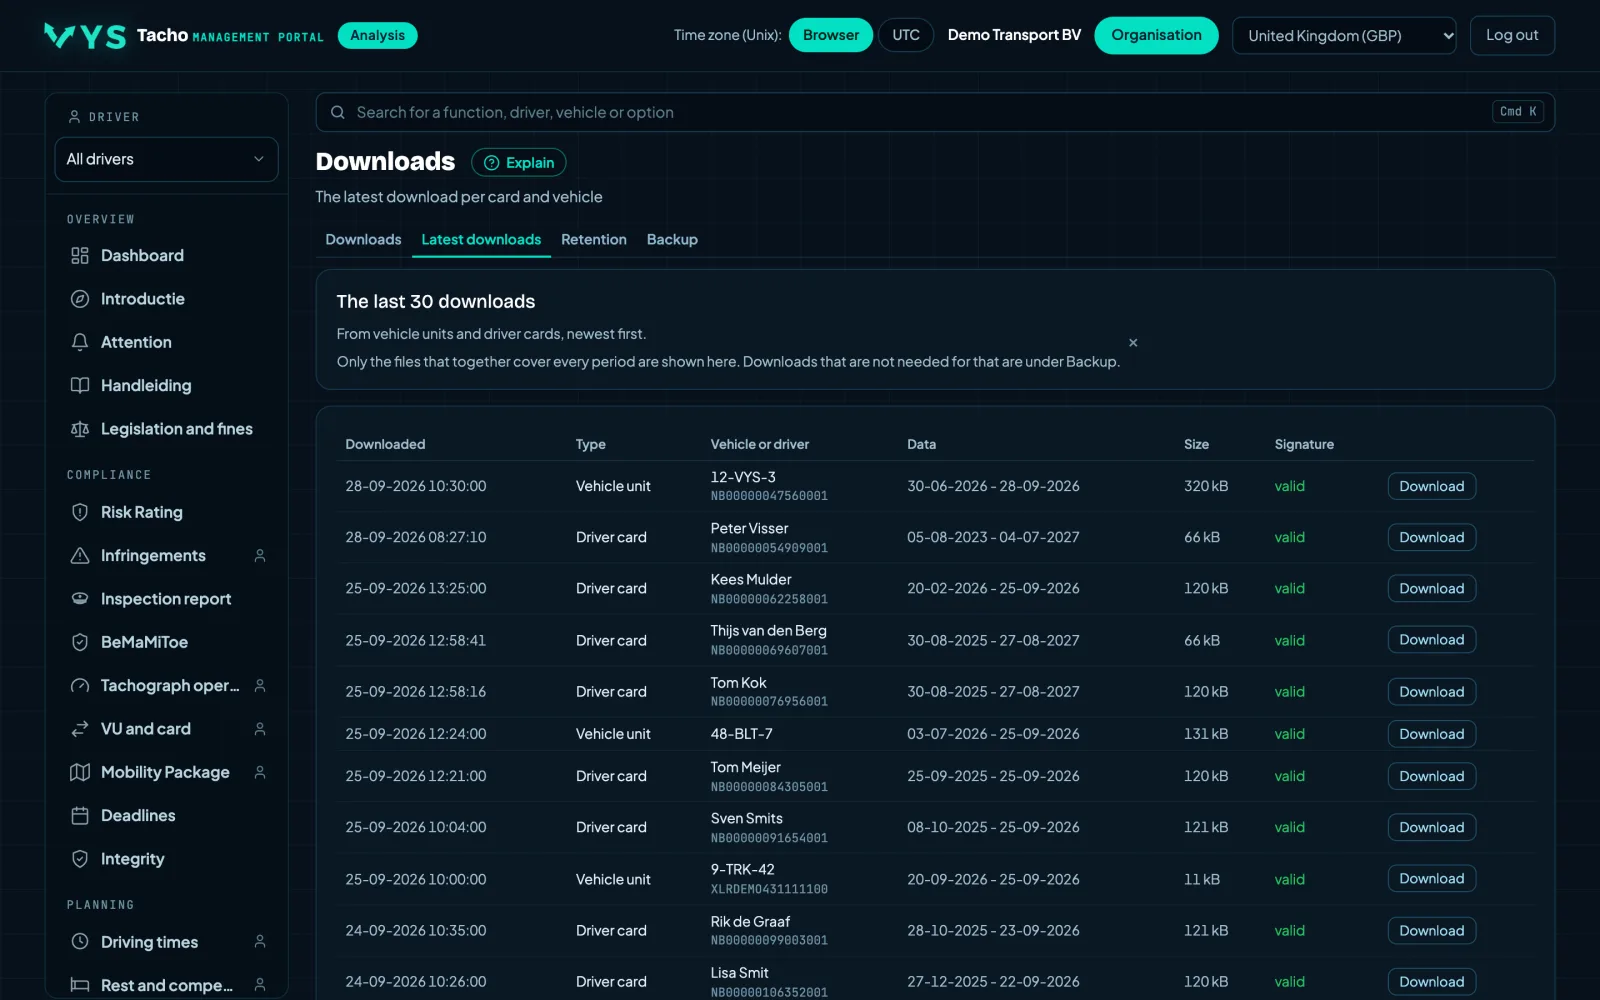Switch to the Backup tab
Screen dimensions: 1600x1000
pyautogui.click(x=672, y=240)
